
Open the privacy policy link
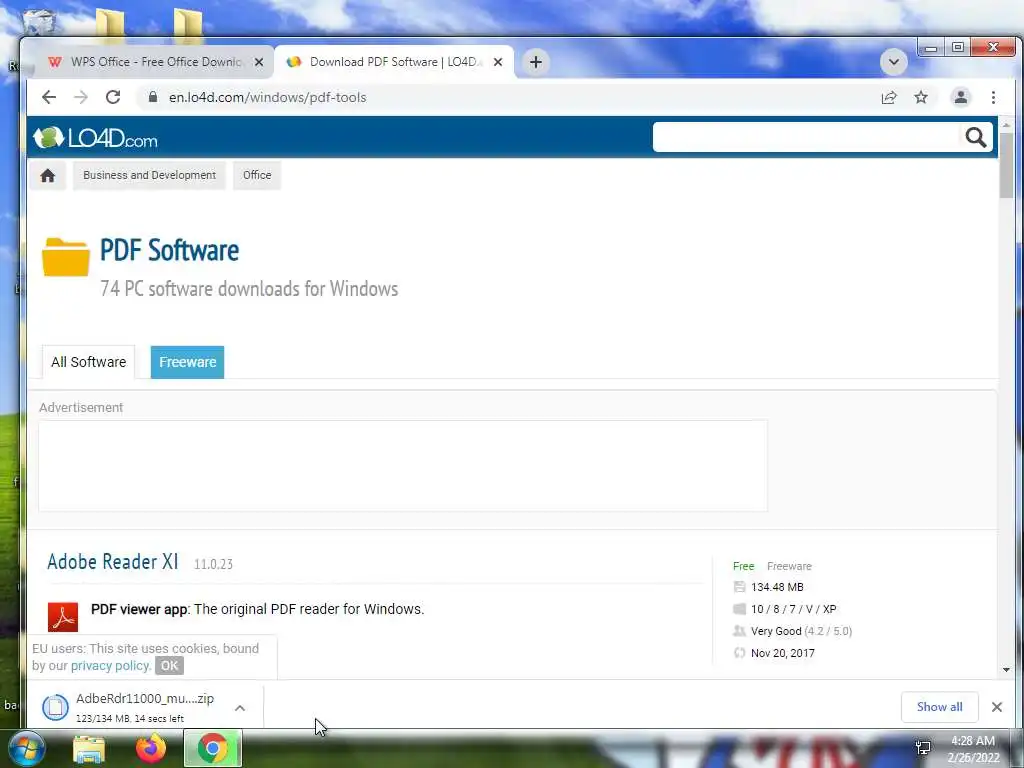pyautogui.click(x=110, y=665)
